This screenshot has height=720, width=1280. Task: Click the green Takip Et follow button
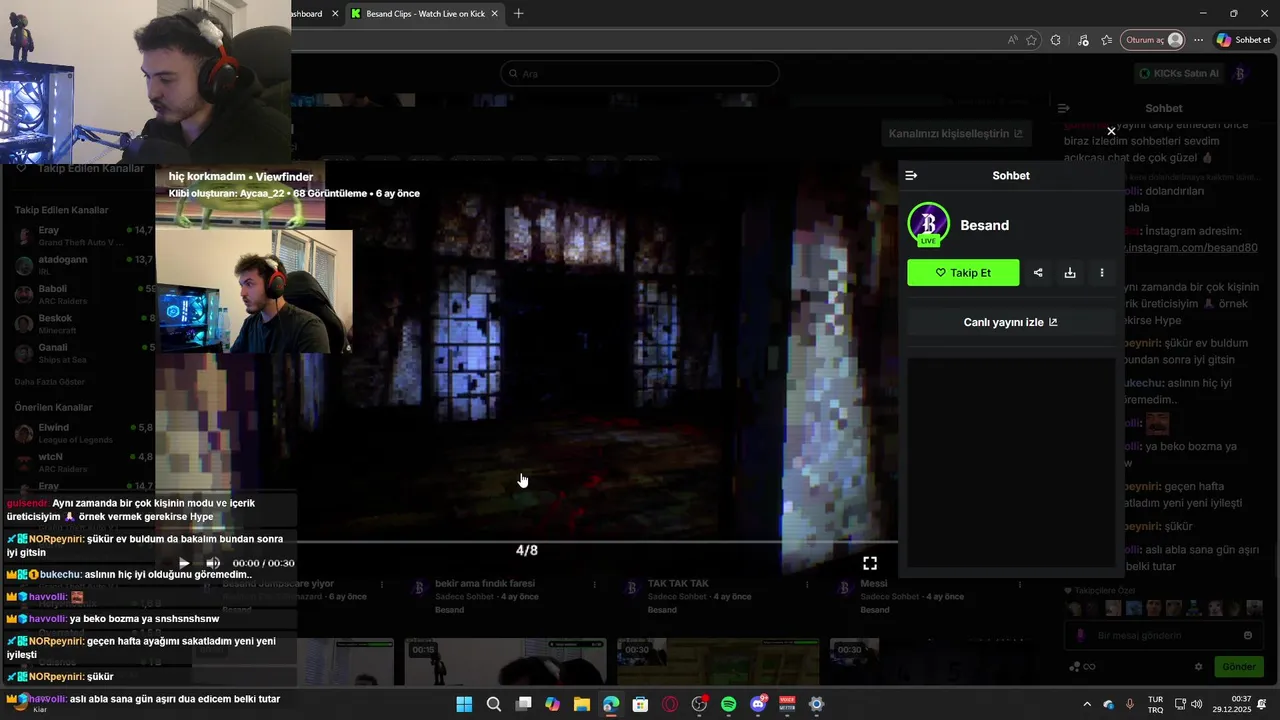pos(963,273)
